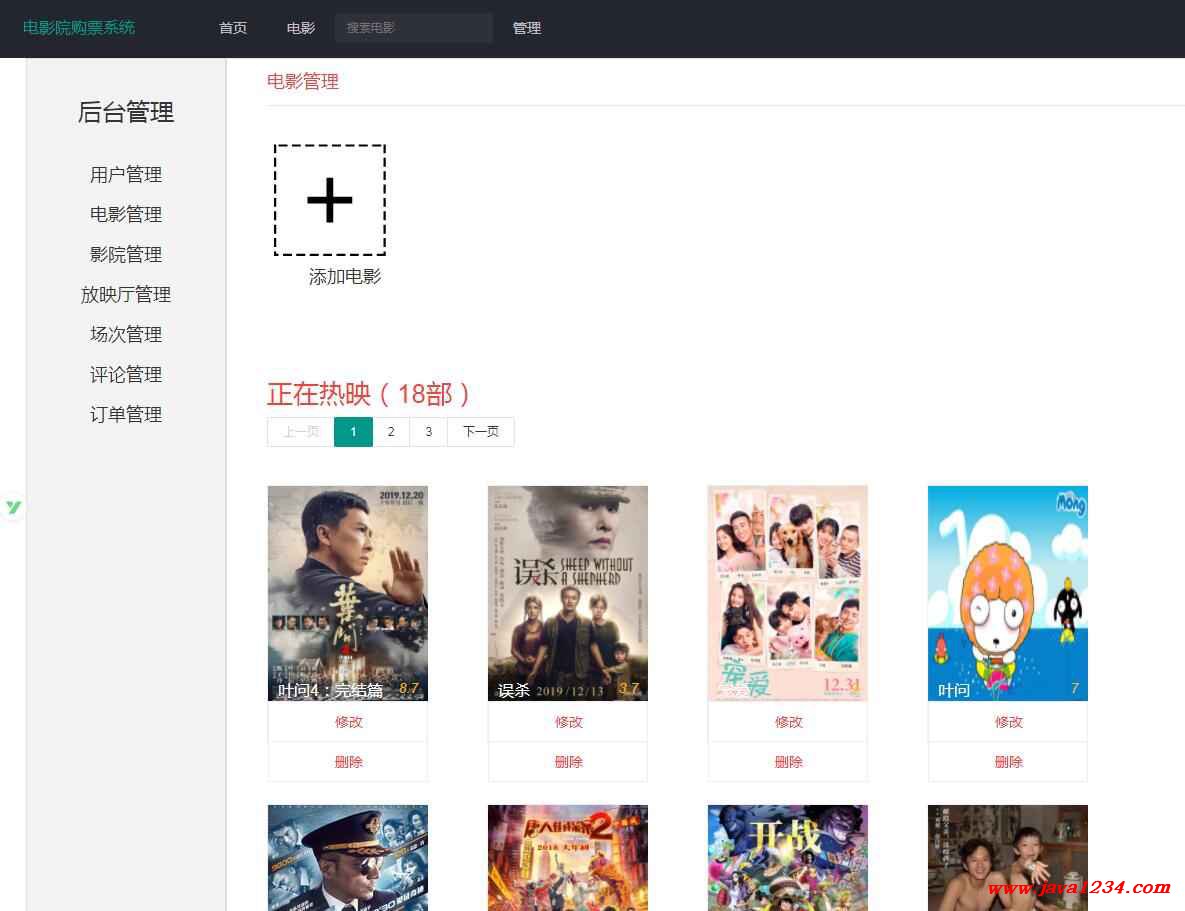1185x911 pixels.
Task: Click 修改 under 叶问4：完结篇
Action: tap(348, 722)
